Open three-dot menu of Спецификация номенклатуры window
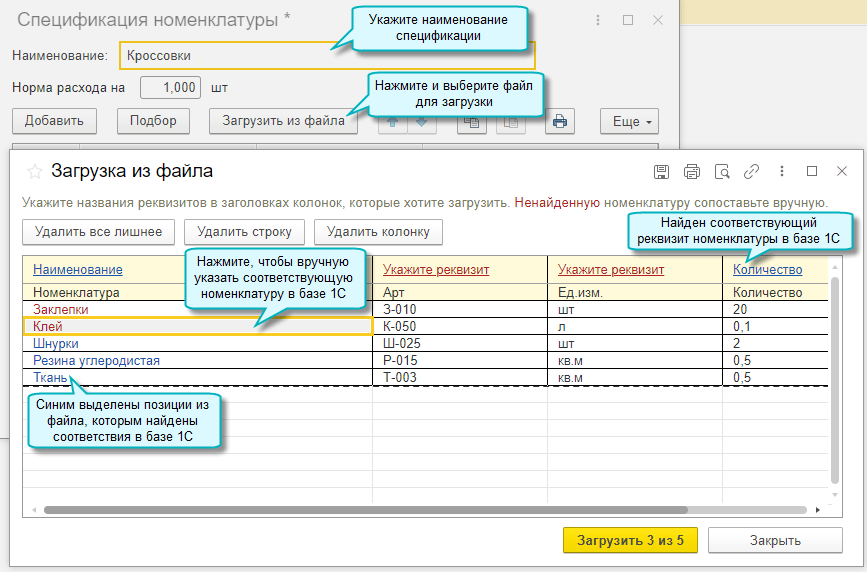867x572 pixels. coord(598,20)
